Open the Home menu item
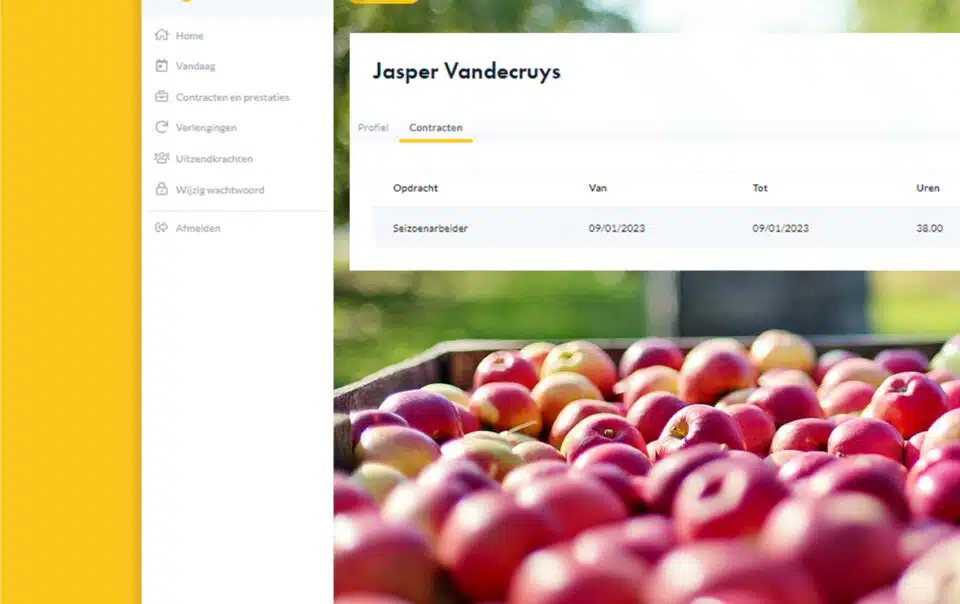960x604 pixels. (190, 35)
